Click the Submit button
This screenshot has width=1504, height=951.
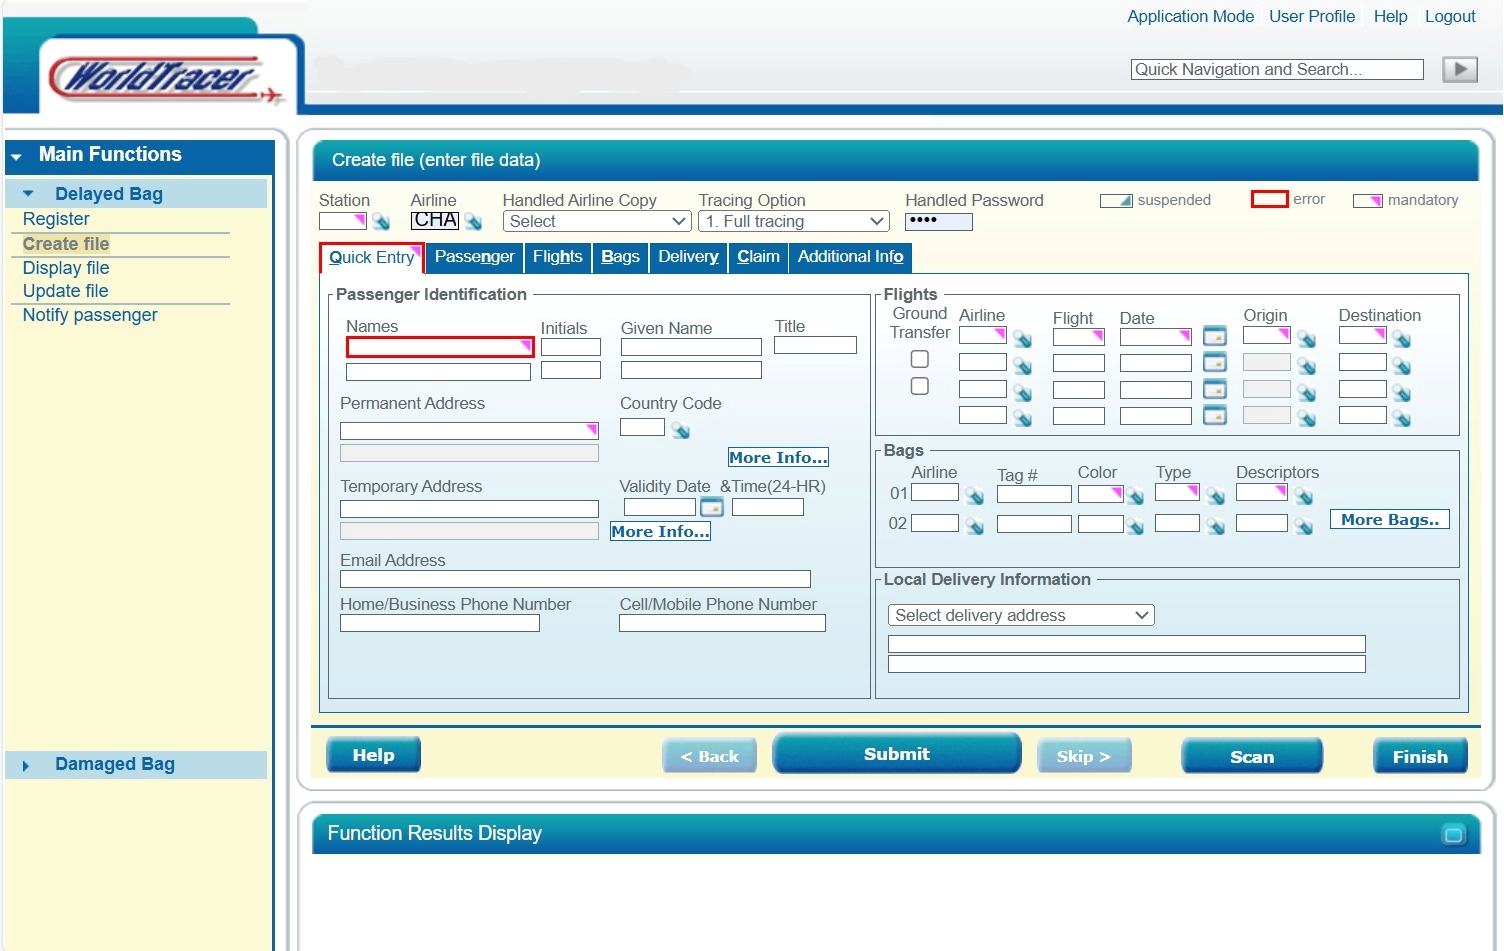point(896,754)
